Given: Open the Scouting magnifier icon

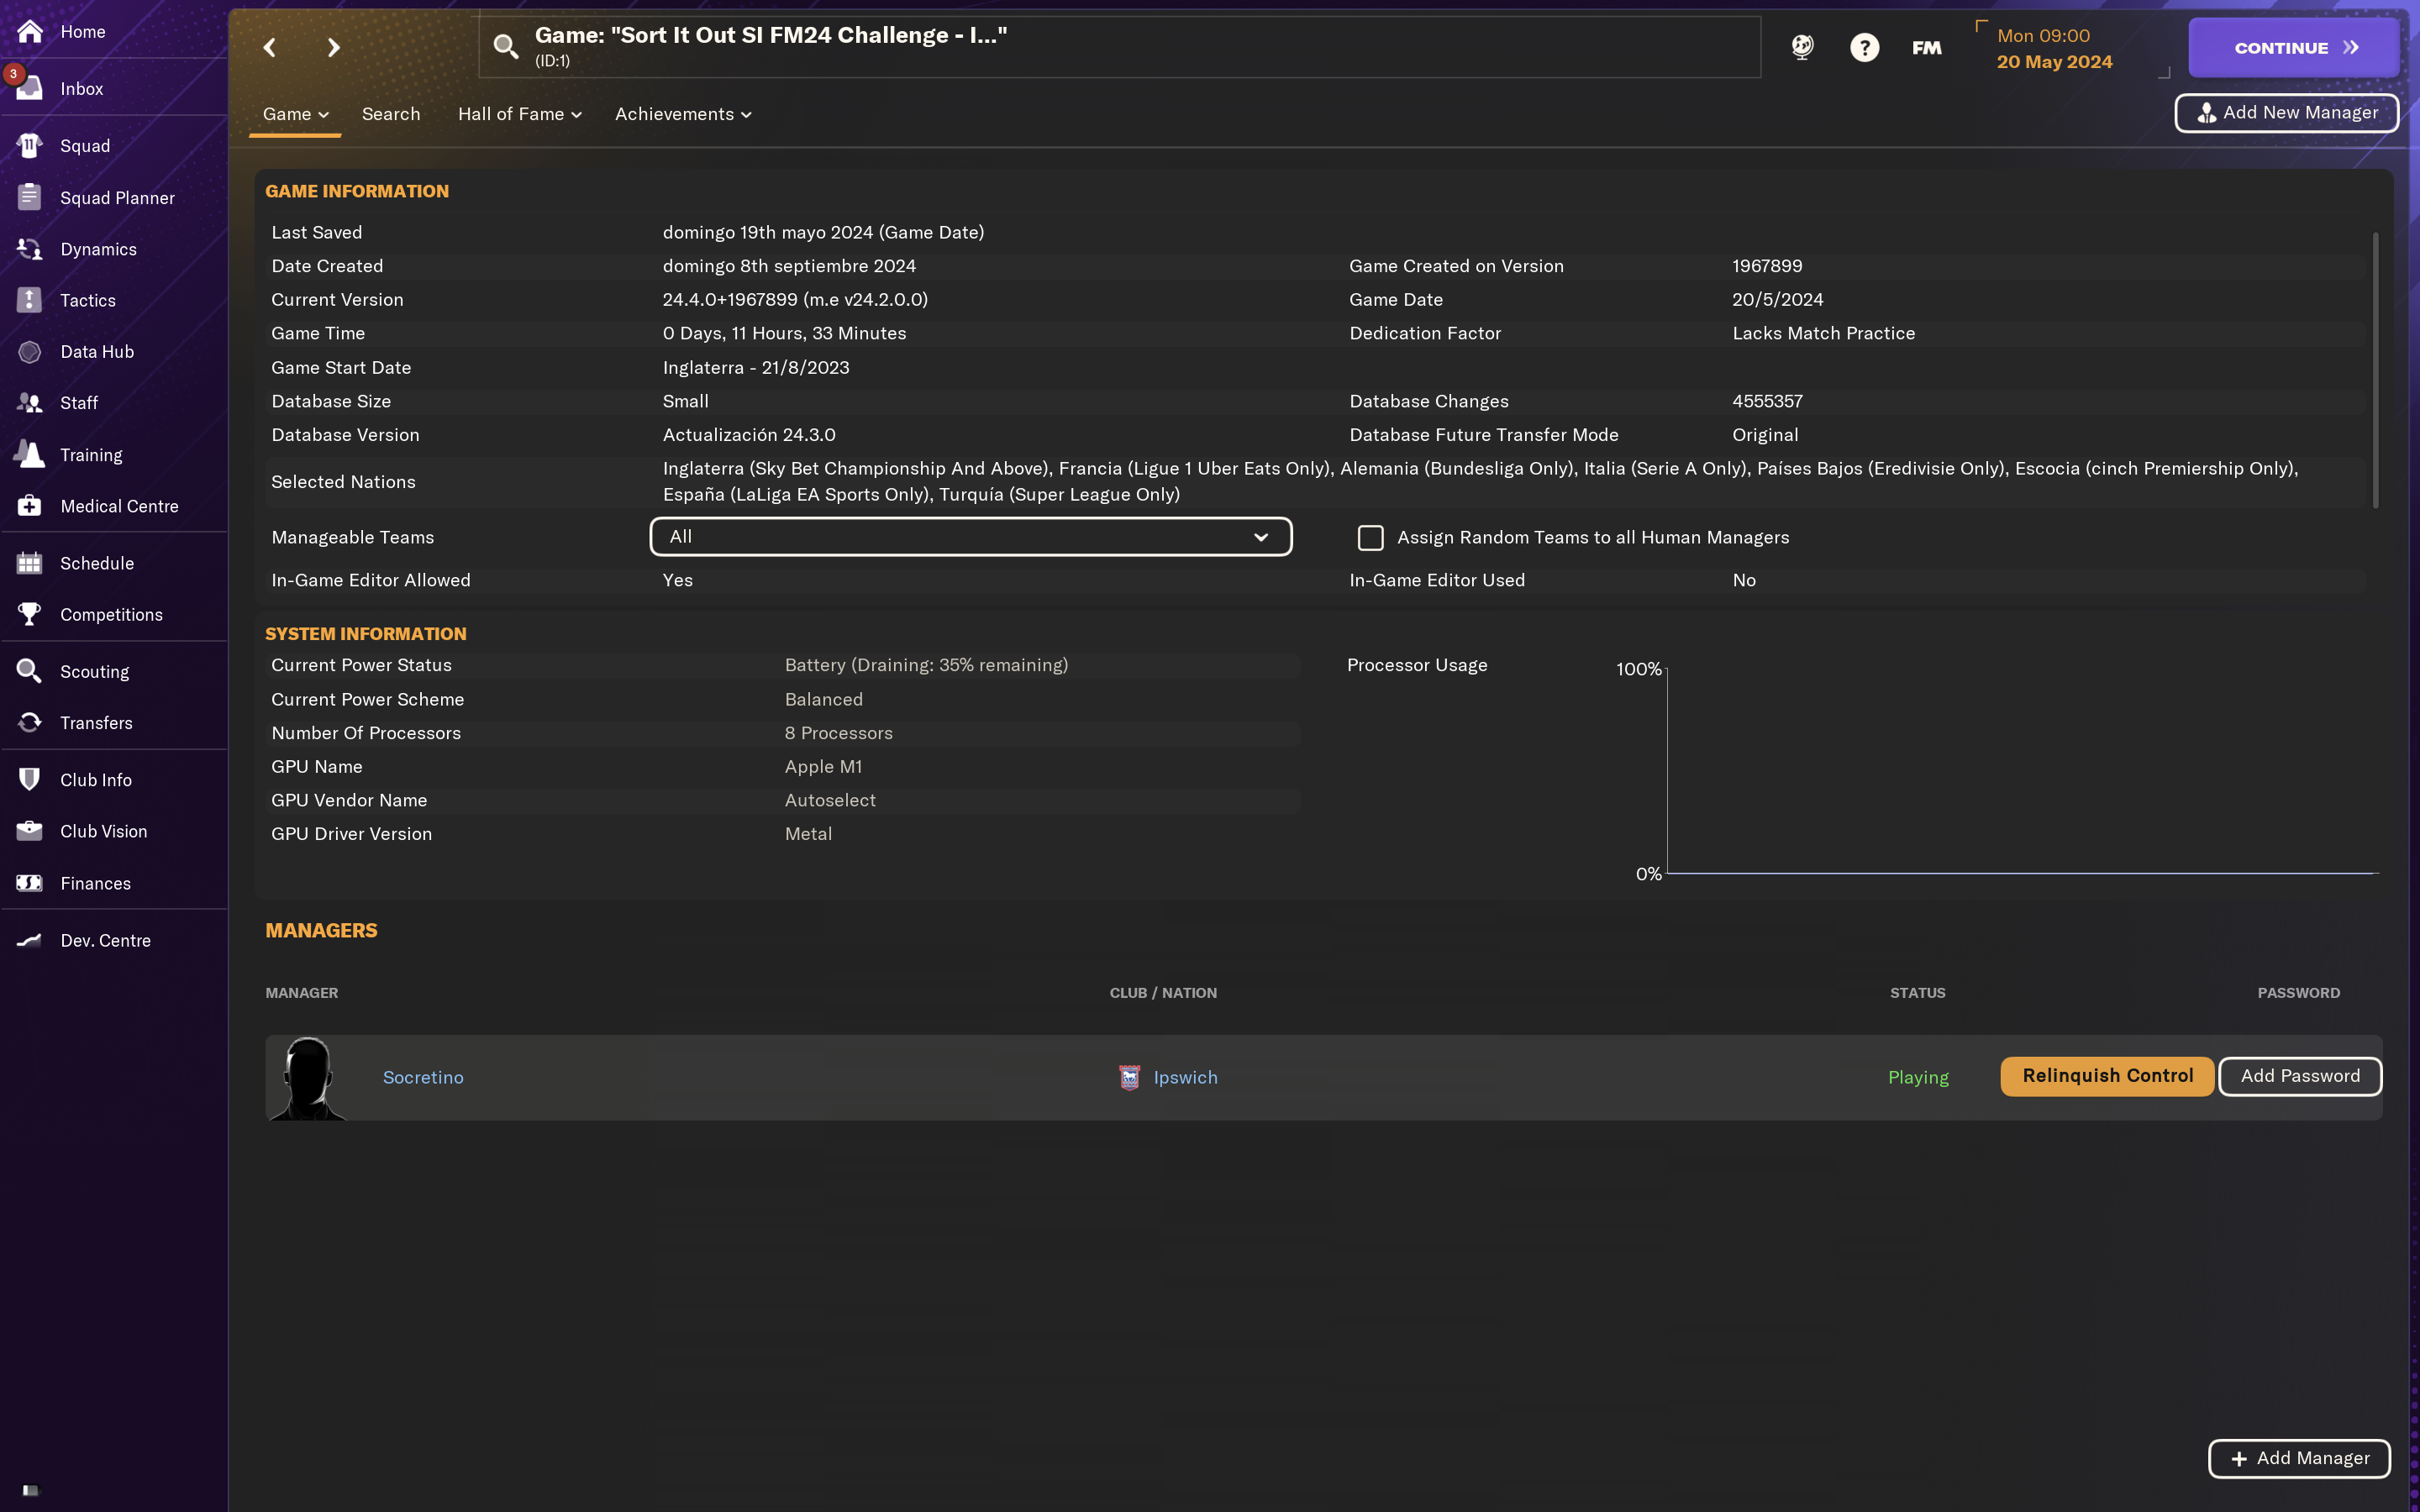Looking at the screenshot, I should [x=30, y=671].
